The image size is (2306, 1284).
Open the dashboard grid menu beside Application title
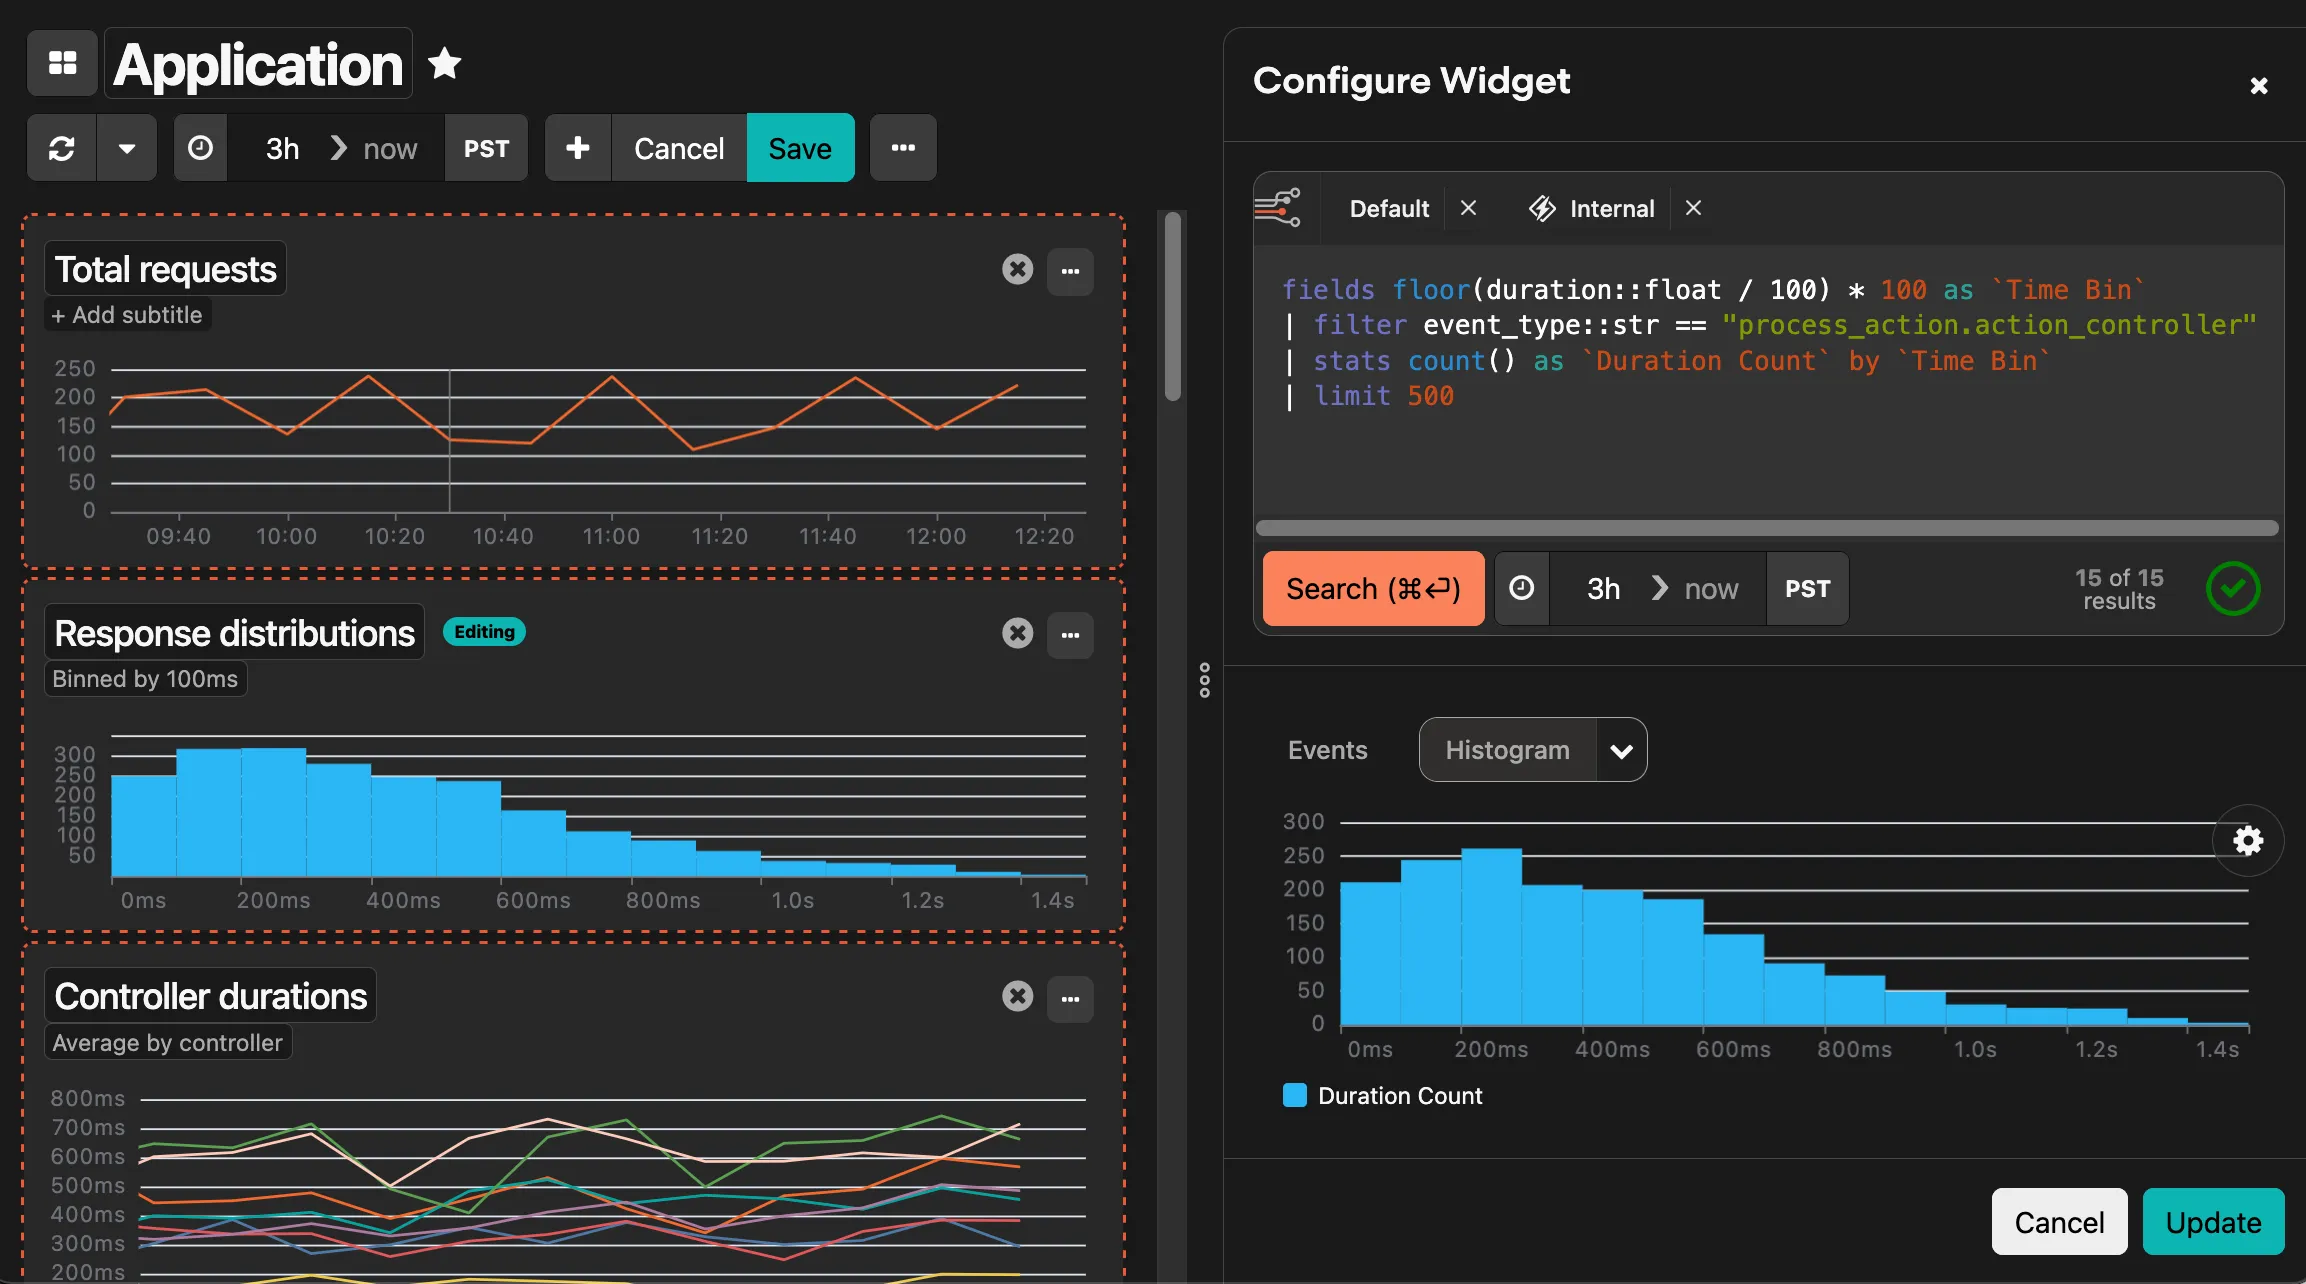click(61, 62)
